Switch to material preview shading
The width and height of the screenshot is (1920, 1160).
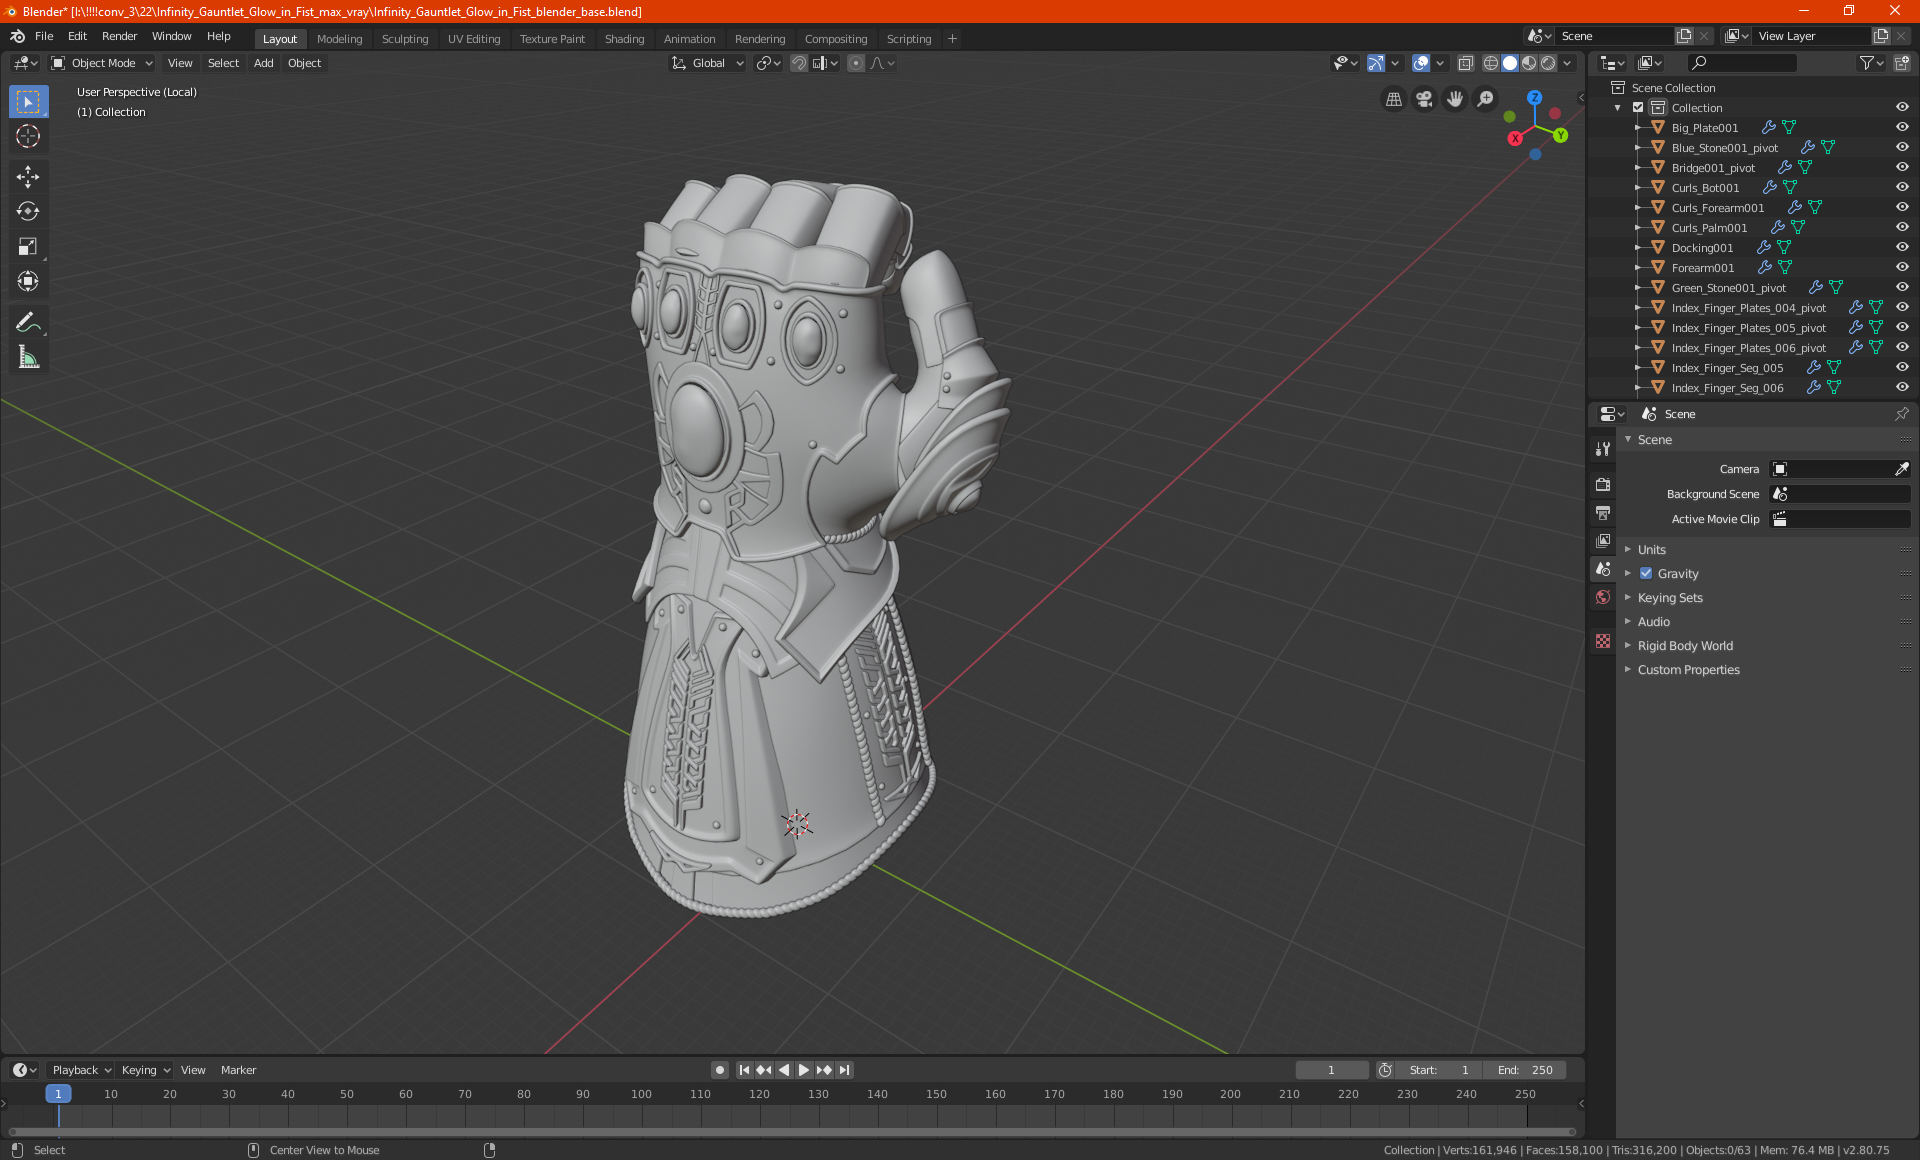pyautogui.click(x=1529, y=63)
